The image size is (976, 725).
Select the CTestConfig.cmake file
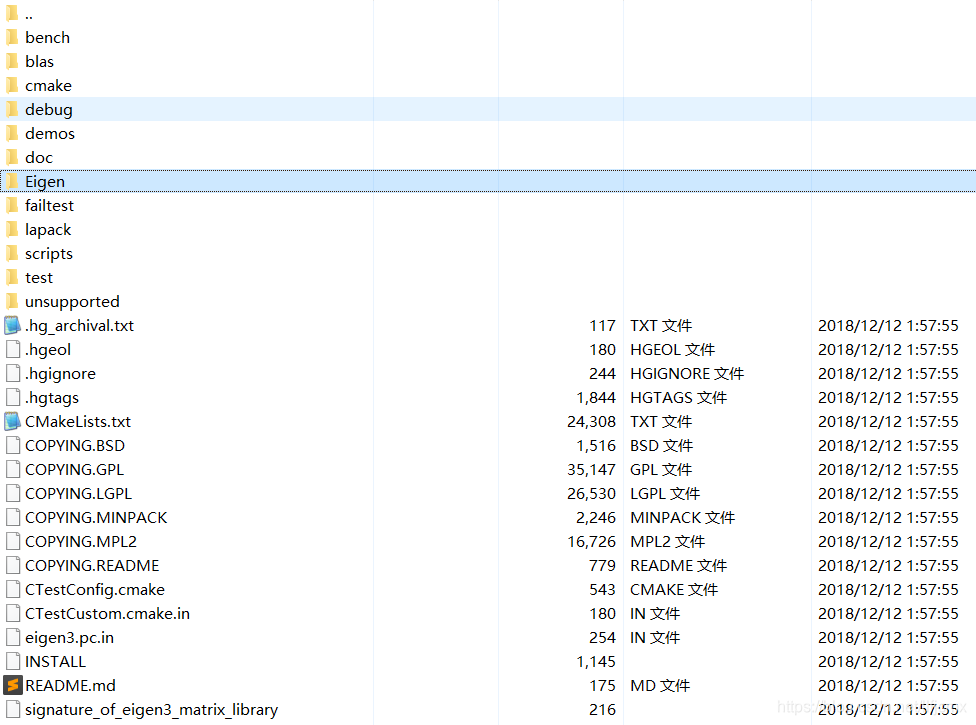95,589
